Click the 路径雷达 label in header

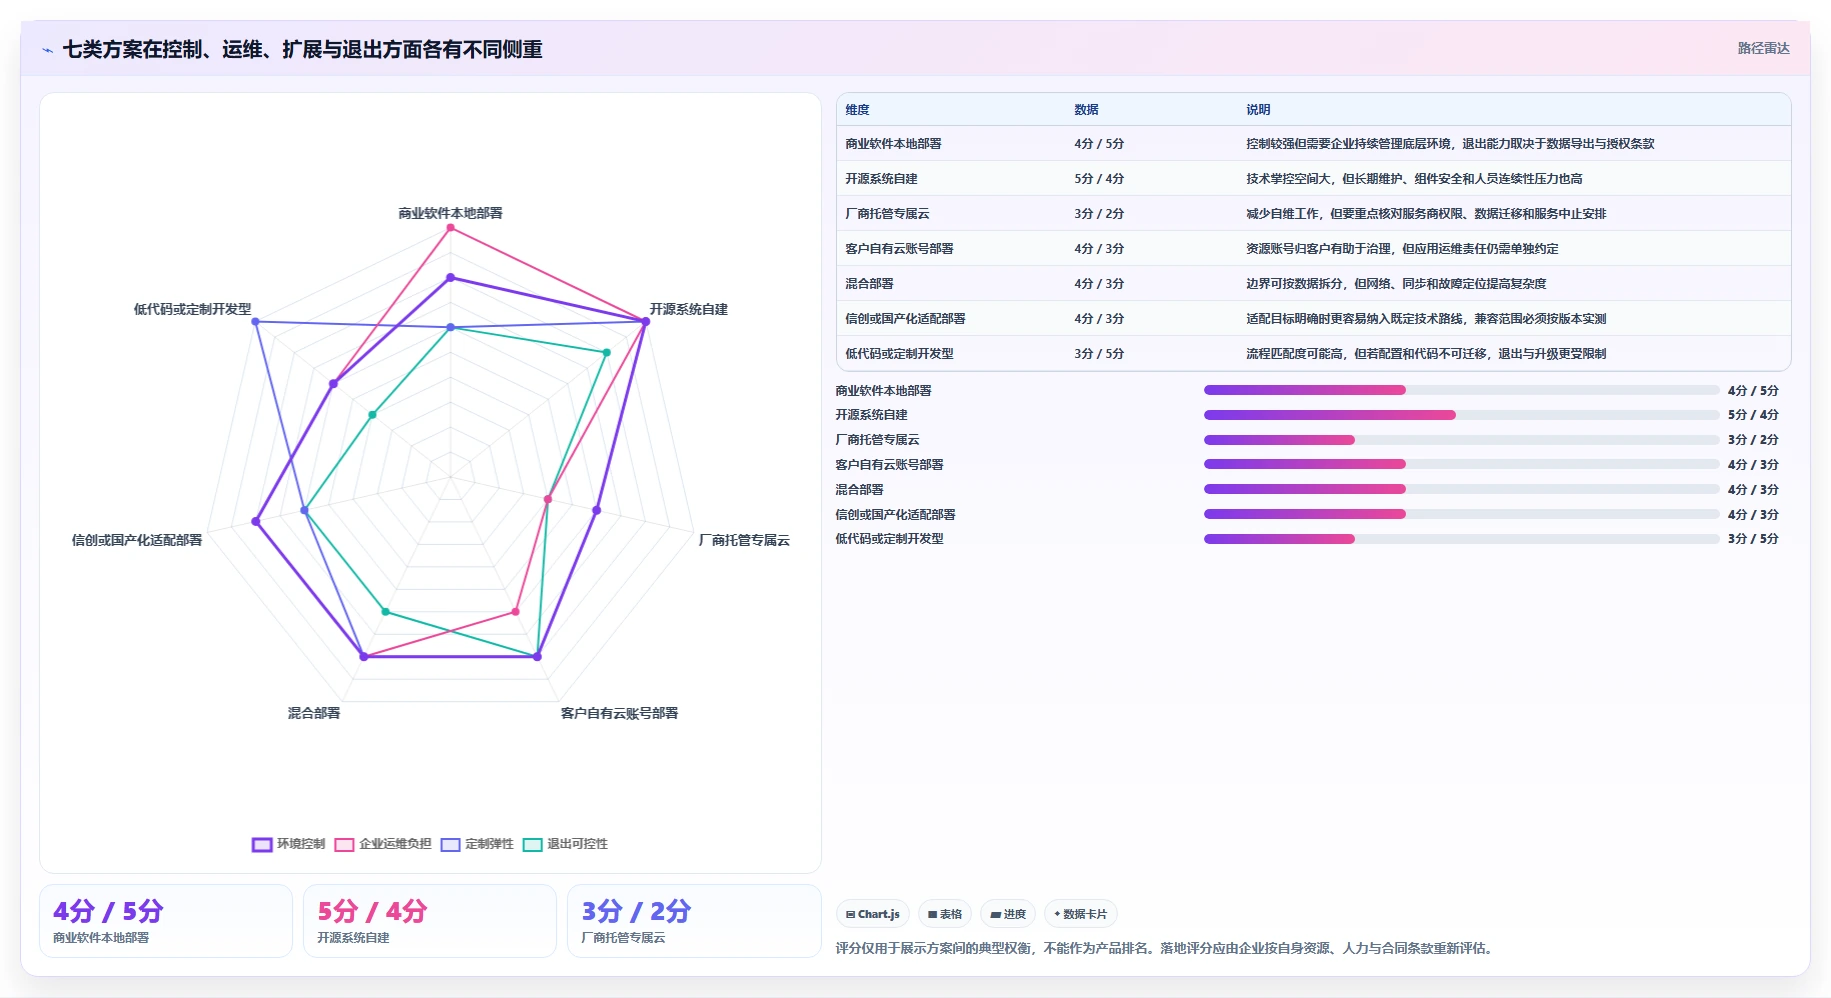pos(1763,48)
